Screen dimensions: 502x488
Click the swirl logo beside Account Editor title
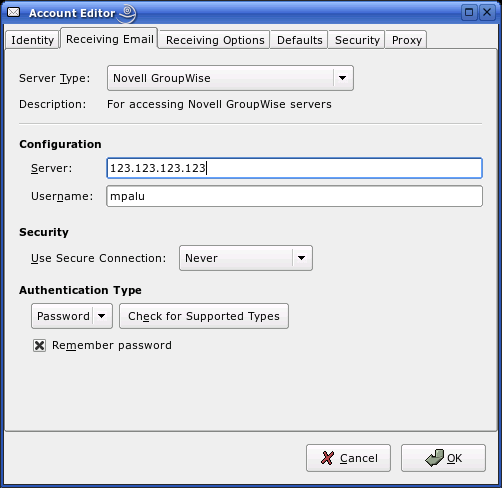pyautogui.click(x=127, y=14)
